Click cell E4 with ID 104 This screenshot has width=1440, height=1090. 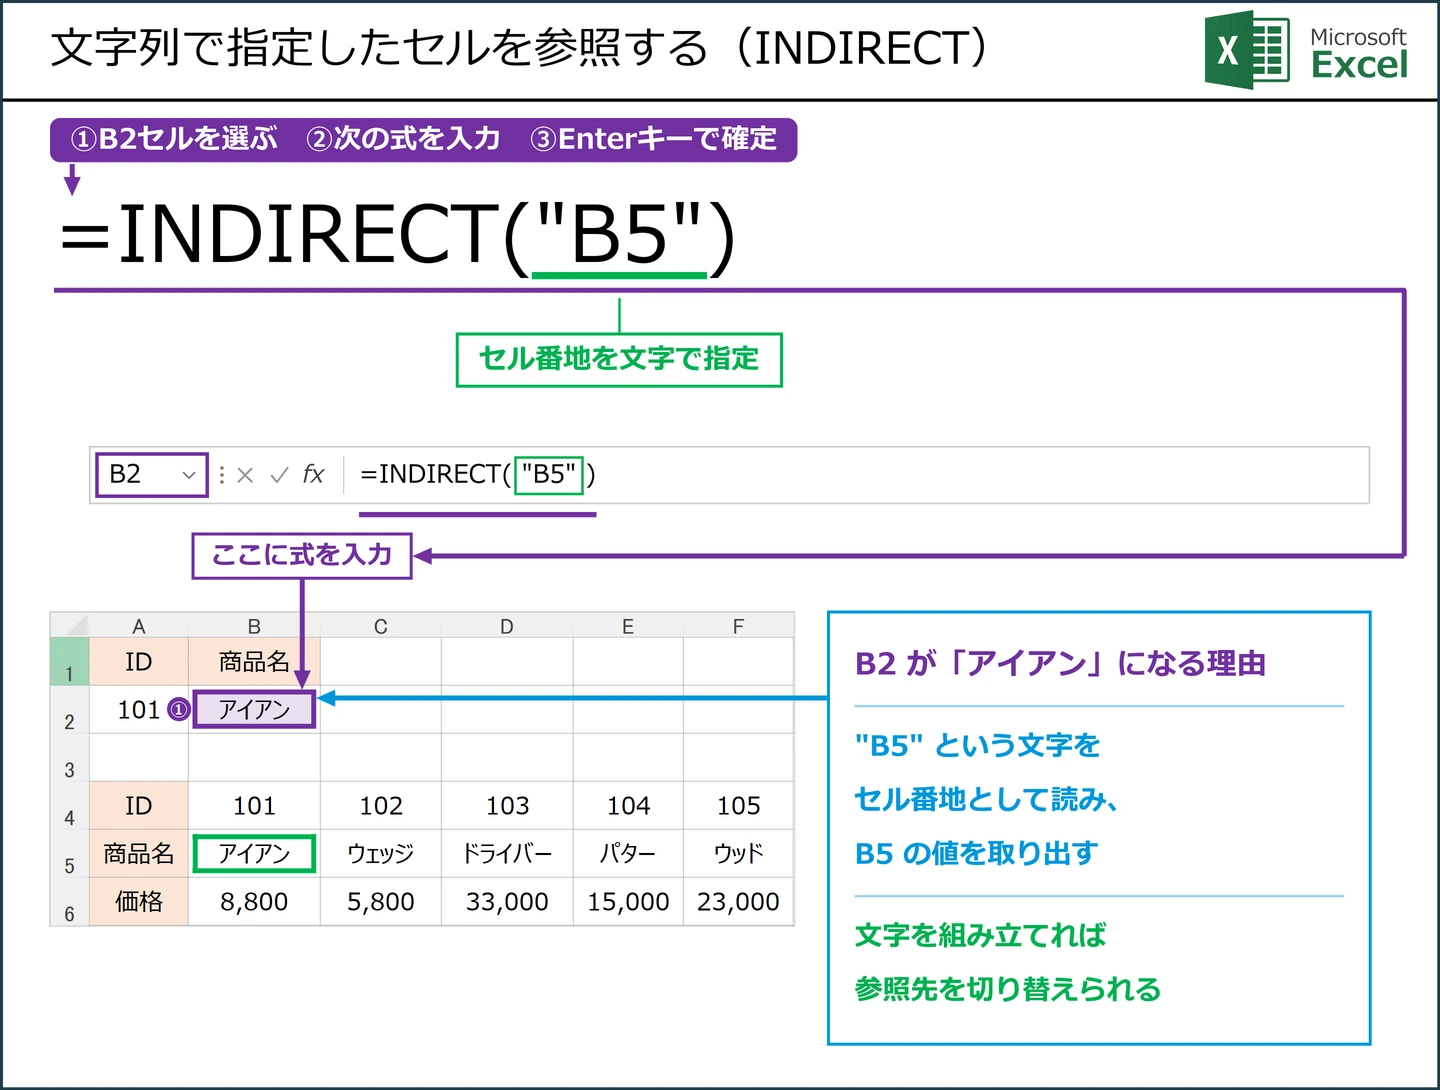pos(628,806)
